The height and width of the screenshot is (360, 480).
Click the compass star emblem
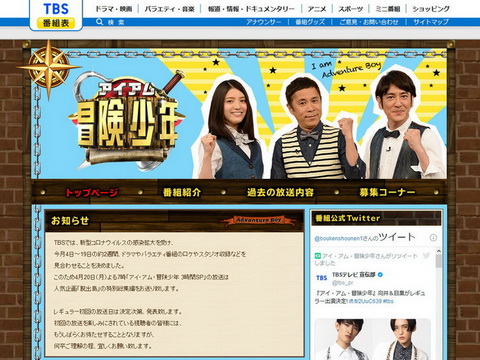pos(49,68)
